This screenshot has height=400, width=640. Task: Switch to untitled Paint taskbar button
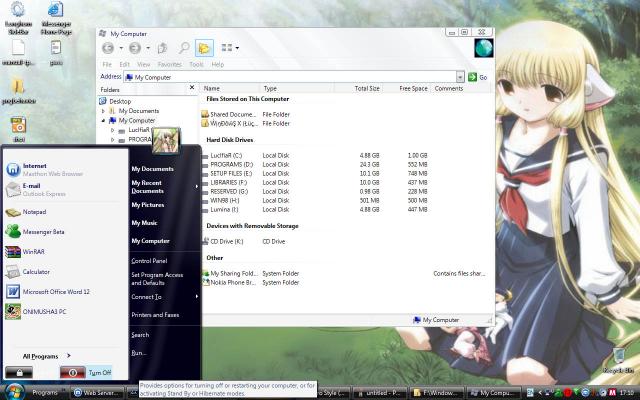point(380,393)
